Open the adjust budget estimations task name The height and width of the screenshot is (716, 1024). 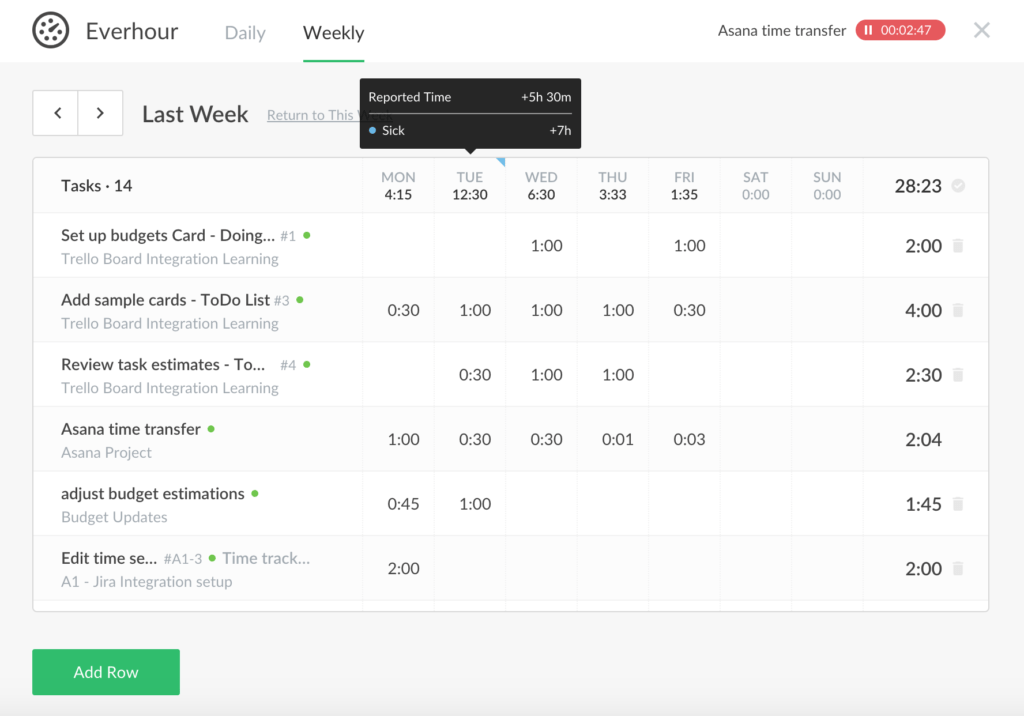pos(153,494)
